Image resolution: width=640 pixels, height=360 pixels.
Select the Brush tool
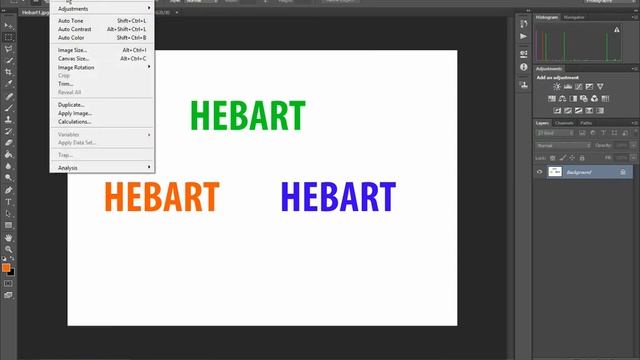coord(8,108)
